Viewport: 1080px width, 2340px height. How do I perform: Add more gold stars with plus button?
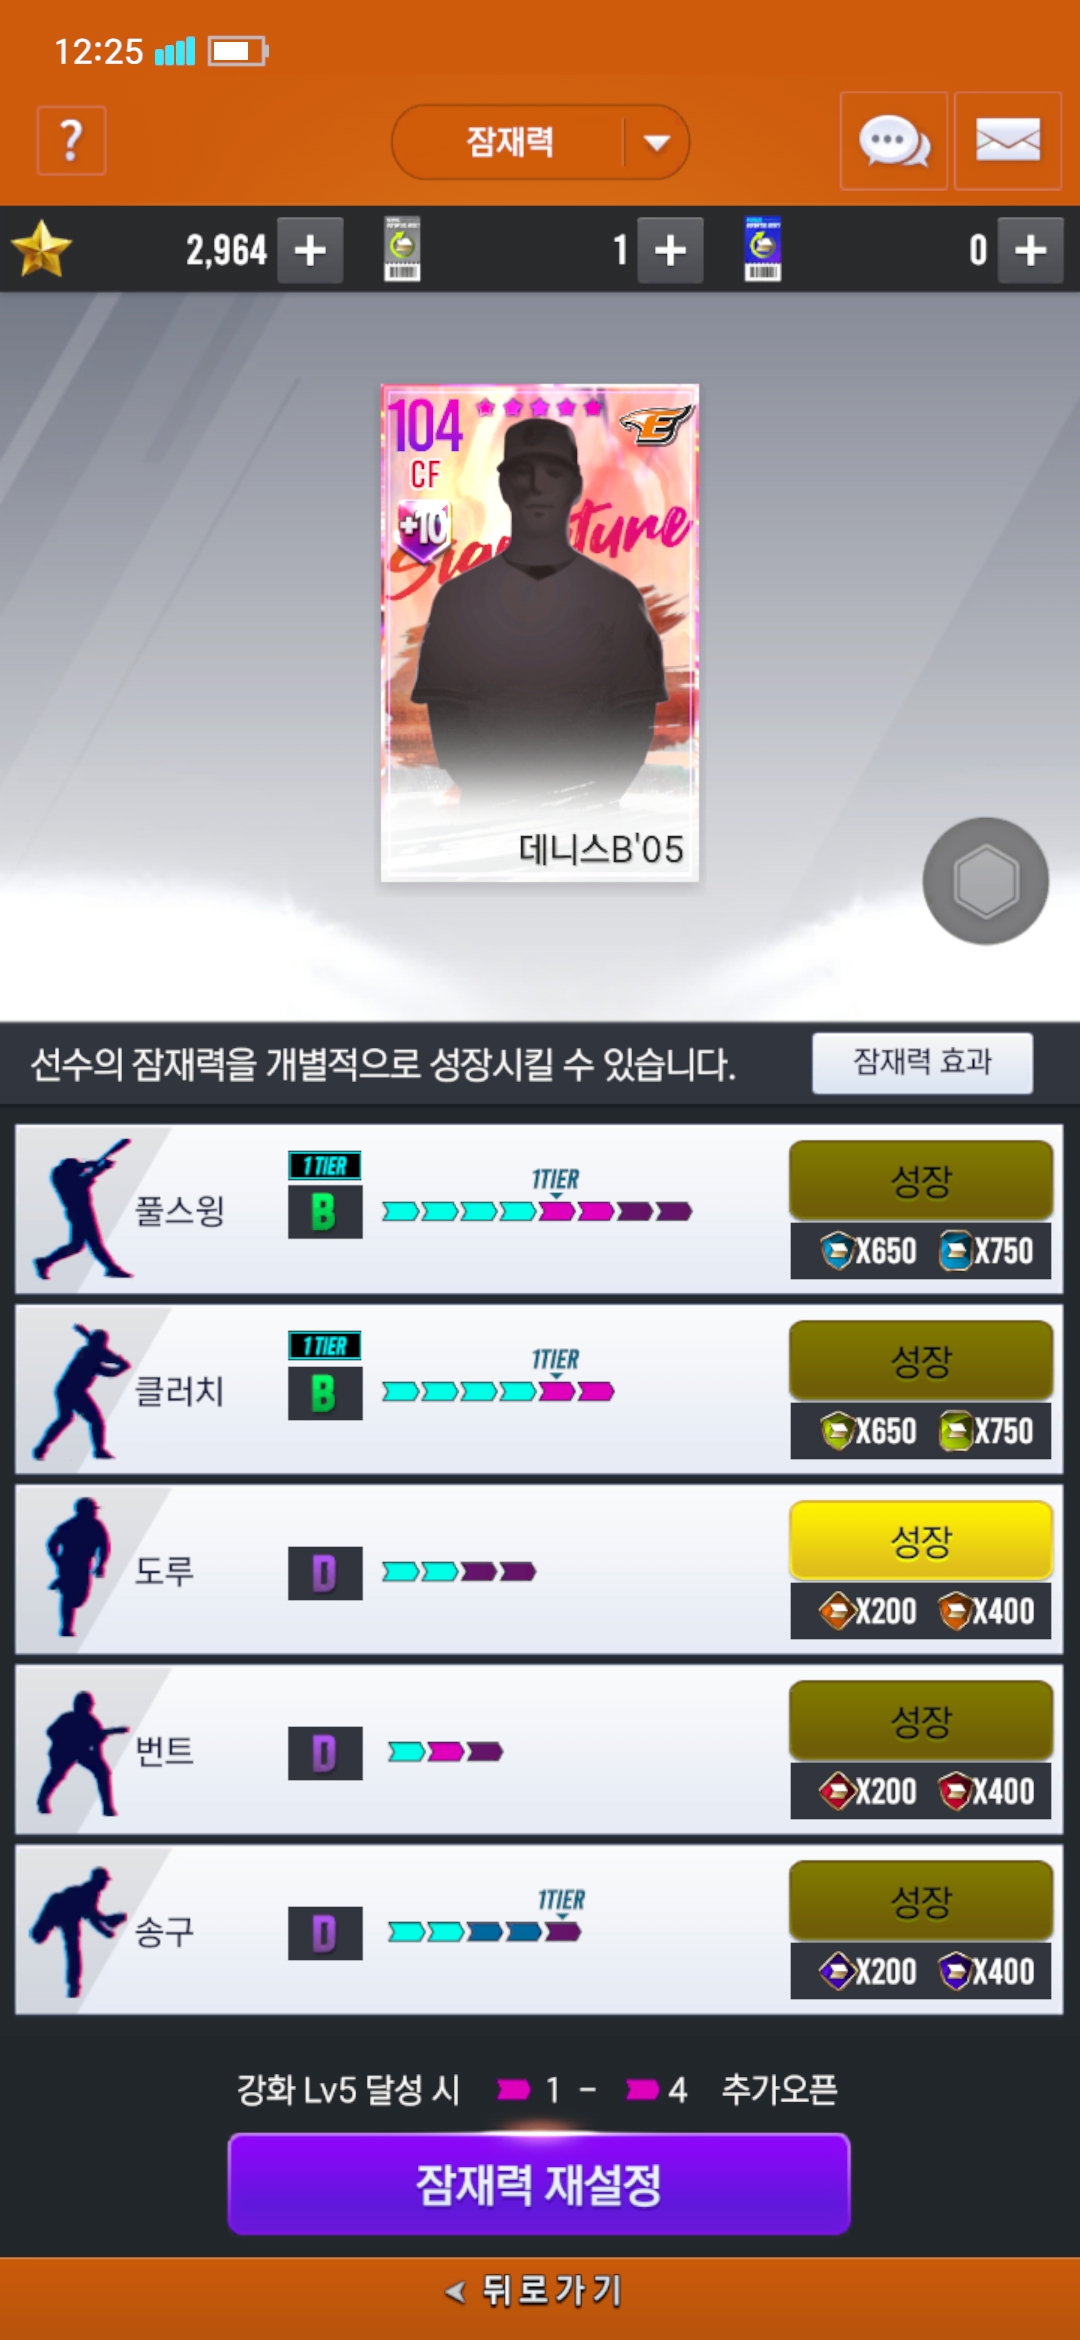tap(310, 250)
